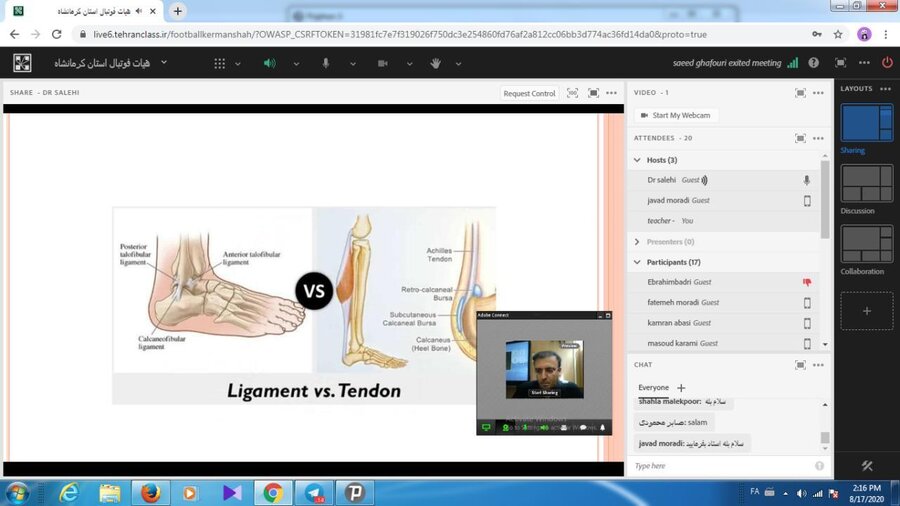Screen dimensions: 900x506
Task: Click the help question mark icon
Action: click(813, 62)
